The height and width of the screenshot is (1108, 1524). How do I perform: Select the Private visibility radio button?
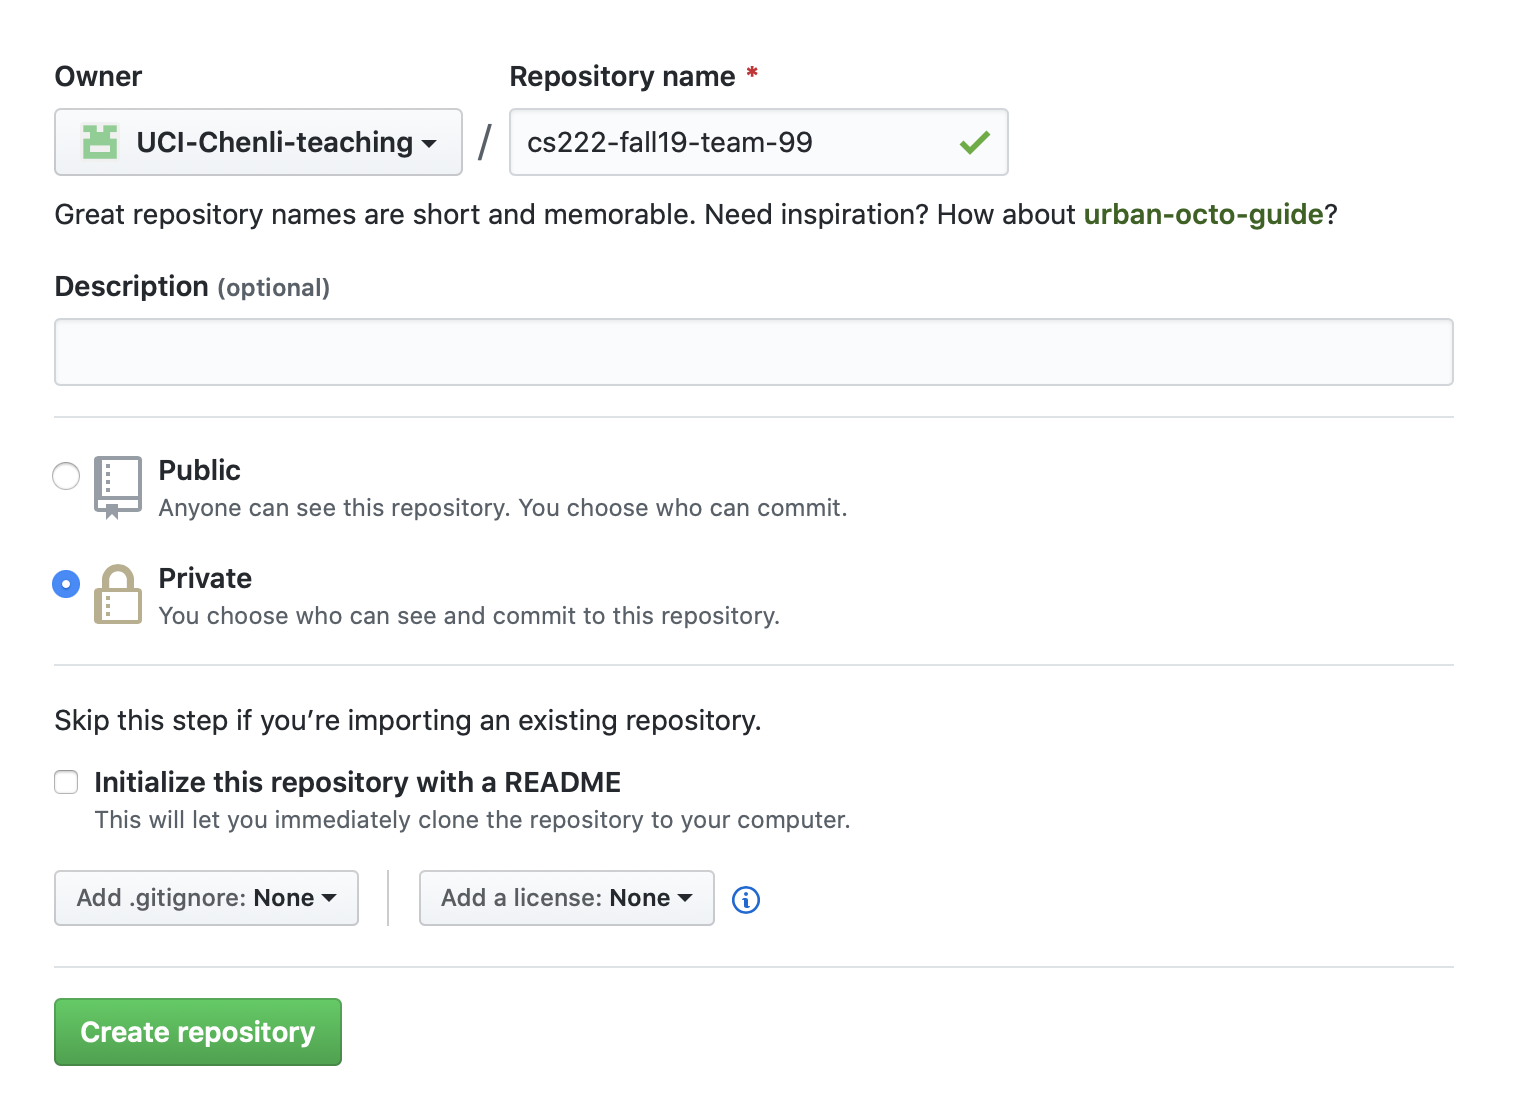click(65, 583)
